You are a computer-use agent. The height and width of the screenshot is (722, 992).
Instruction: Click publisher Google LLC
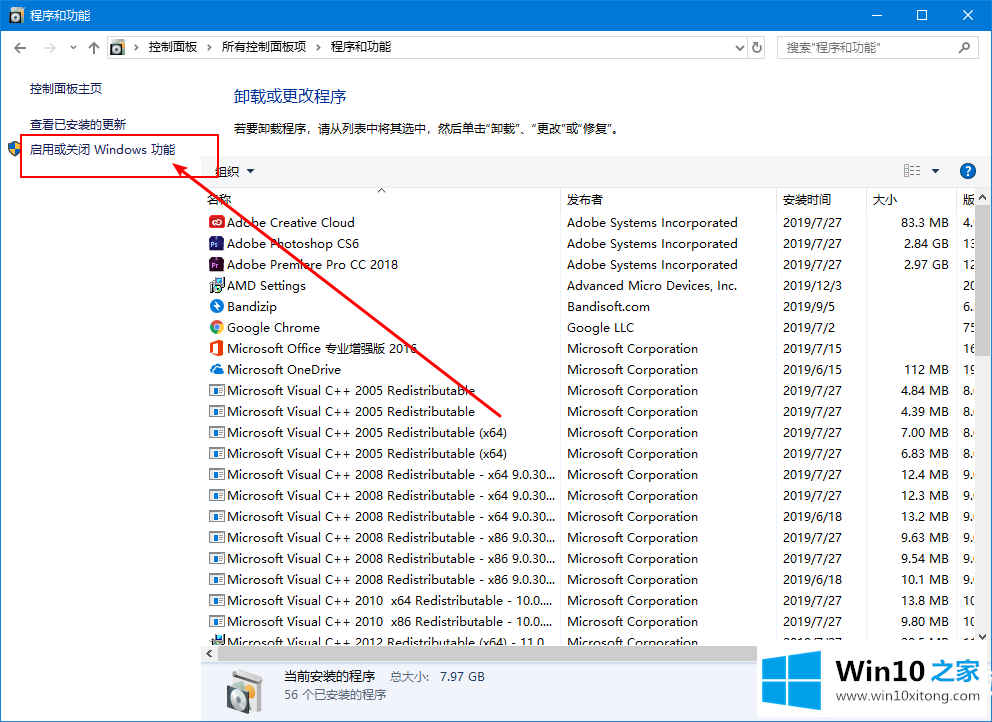coord(600,327)
